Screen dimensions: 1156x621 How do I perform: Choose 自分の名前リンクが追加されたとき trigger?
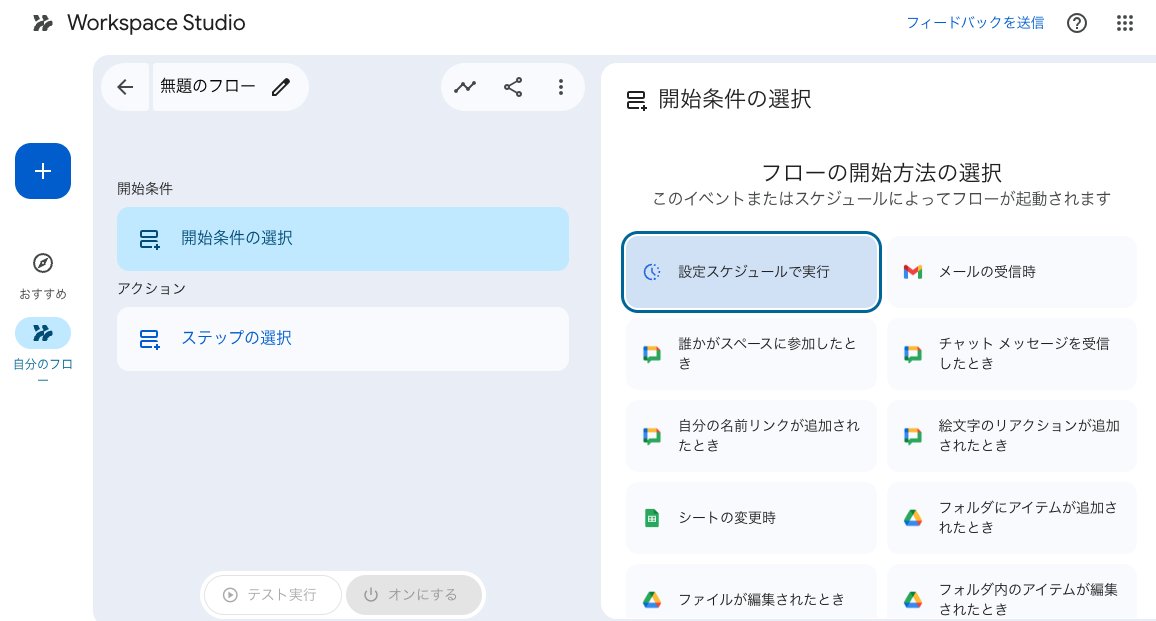tap(751, 436)
